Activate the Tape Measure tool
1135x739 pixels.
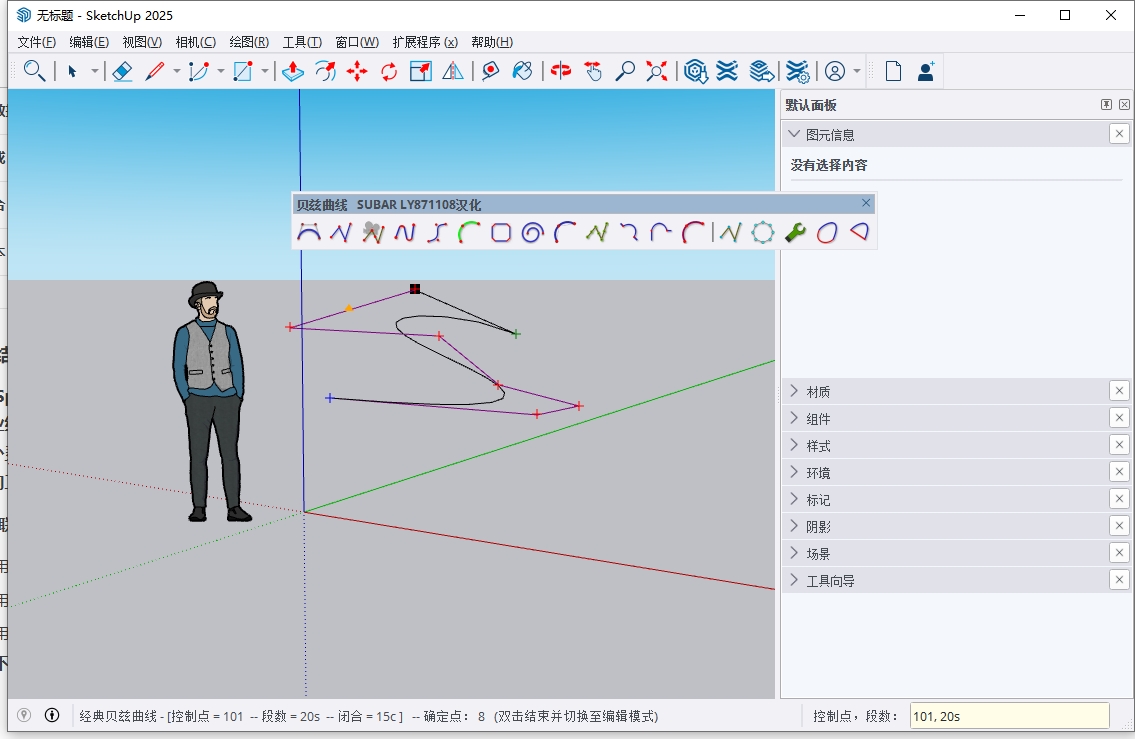[491, 71]
